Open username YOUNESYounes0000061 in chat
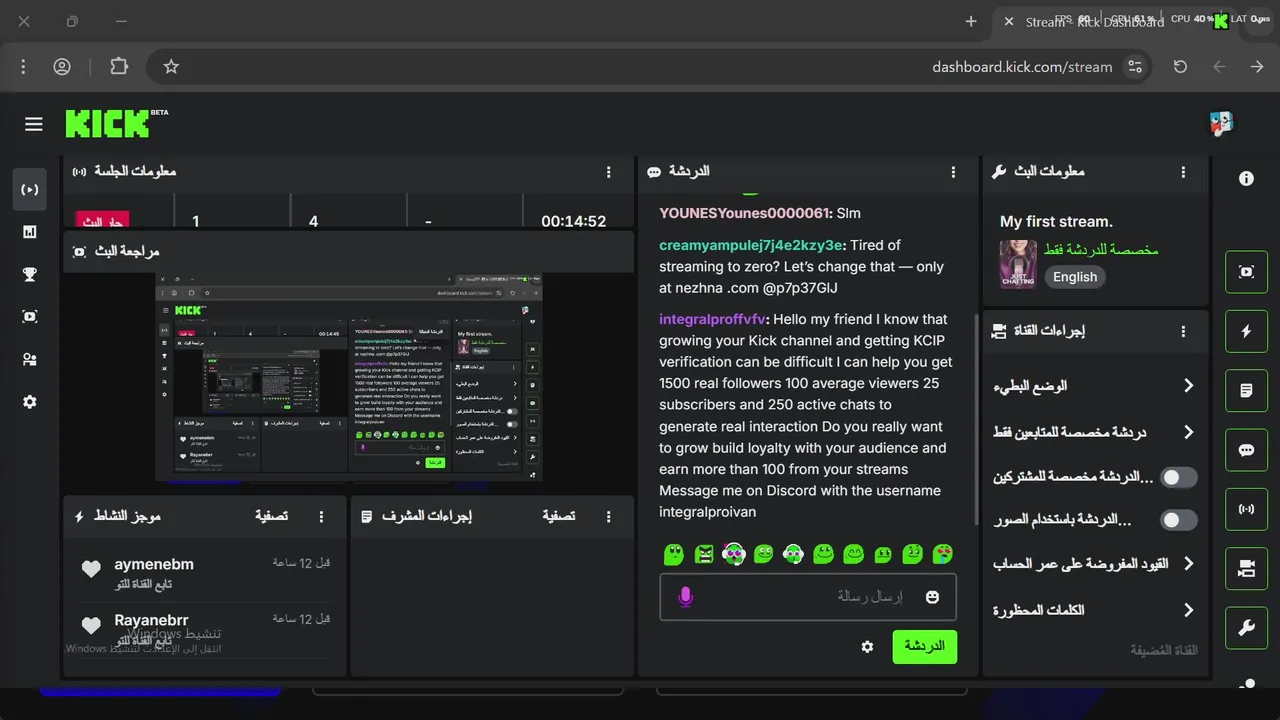 tap(745, 213)
